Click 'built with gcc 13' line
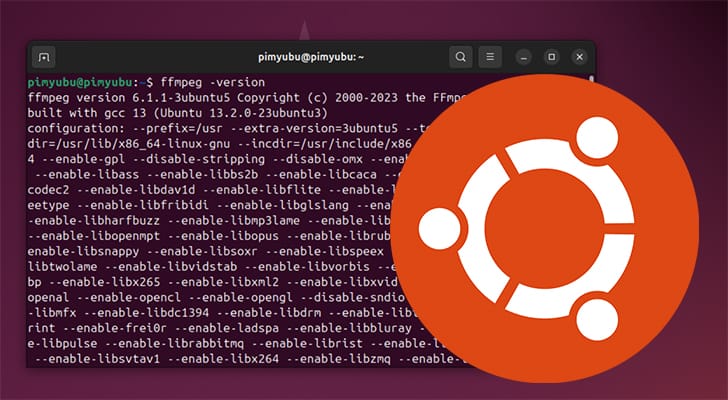Screen dimensions: 728x400 point(177,113)
